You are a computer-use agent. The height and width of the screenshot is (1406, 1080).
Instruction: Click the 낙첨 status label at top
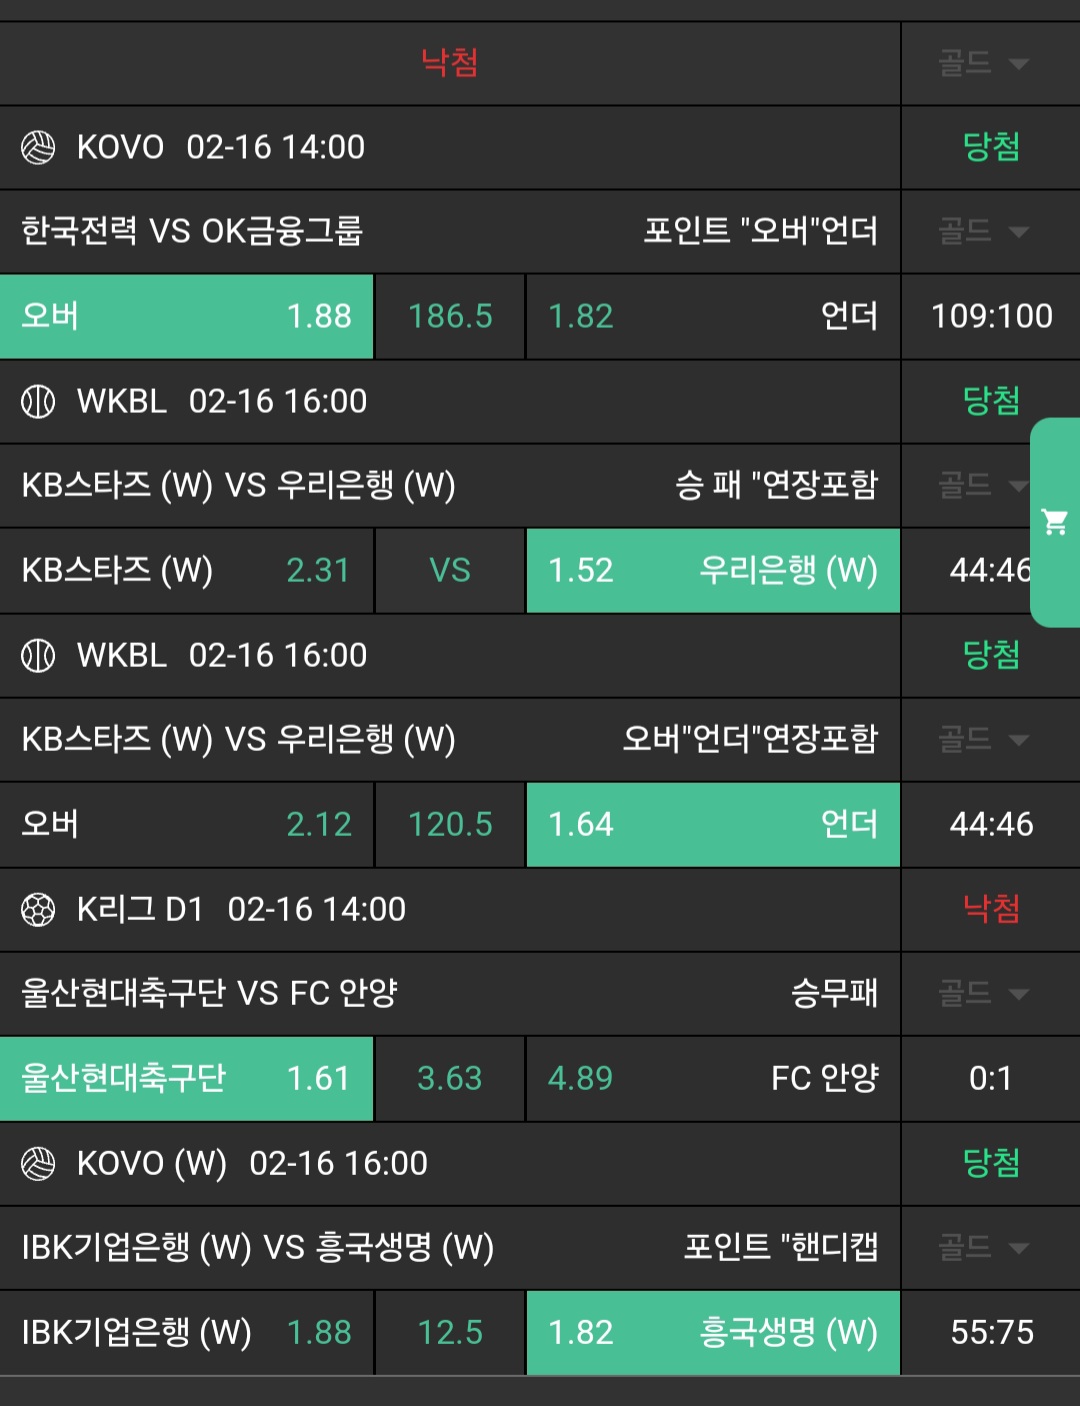tap(450, 64)
